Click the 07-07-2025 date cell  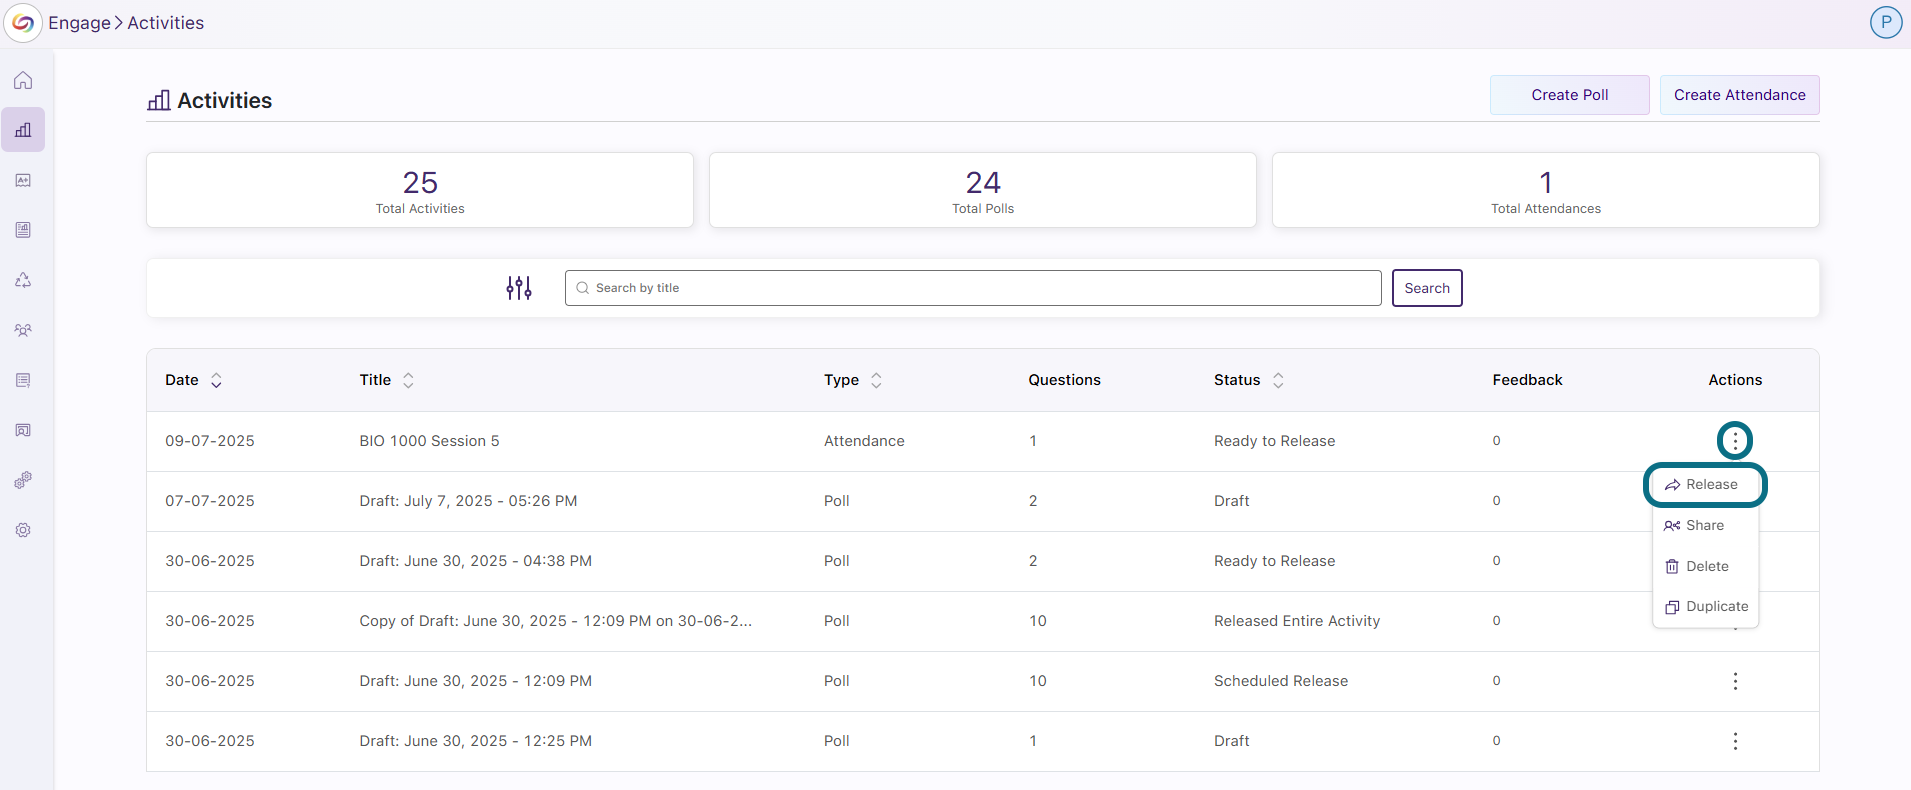(210, 501)
